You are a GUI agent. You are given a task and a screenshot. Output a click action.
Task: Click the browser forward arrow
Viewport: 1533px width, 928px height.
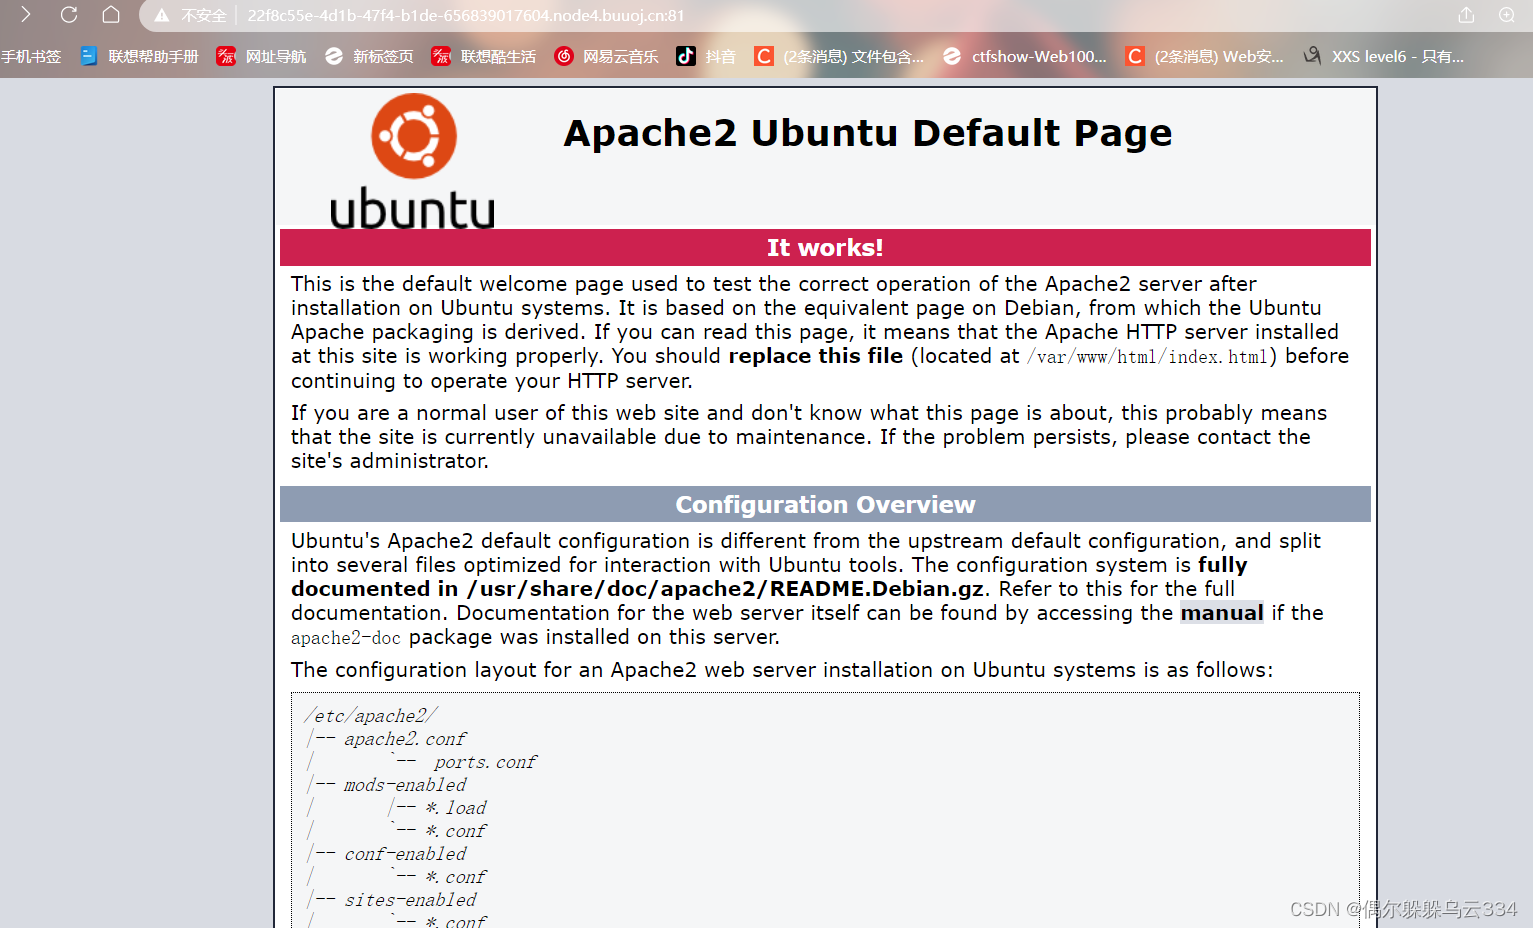pos(26,15)
